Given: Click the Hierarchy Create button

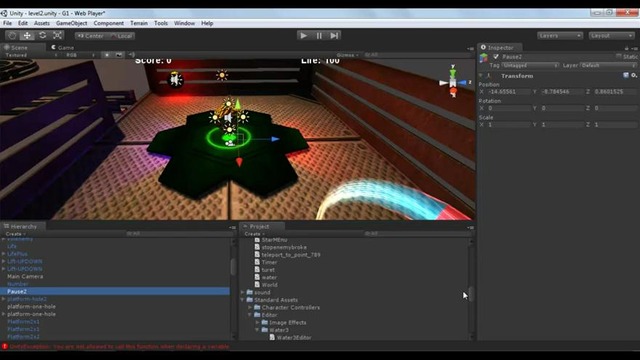Looking at the screenshot, I should tap(15, 234).
